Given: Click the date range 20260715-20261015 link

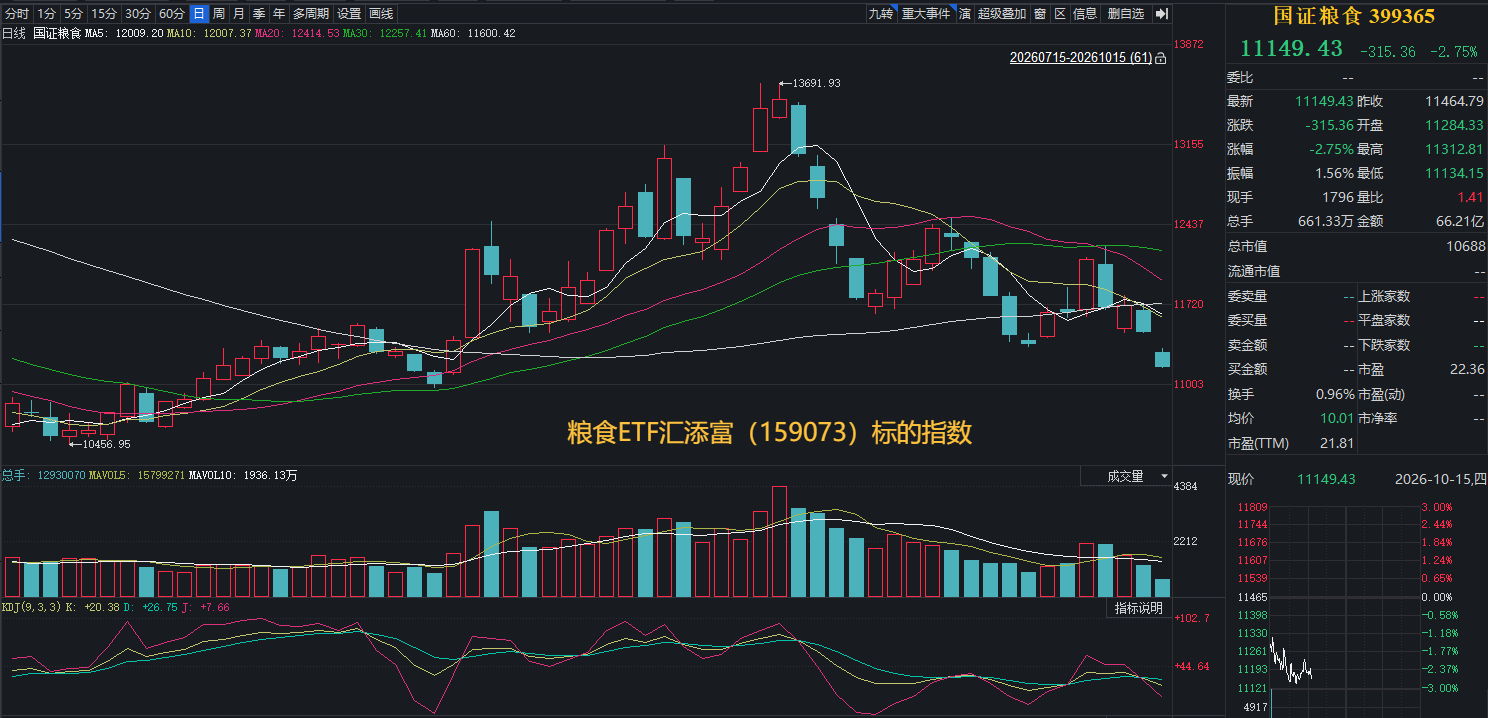Looking at the screenshot, I should (1081, 58).
